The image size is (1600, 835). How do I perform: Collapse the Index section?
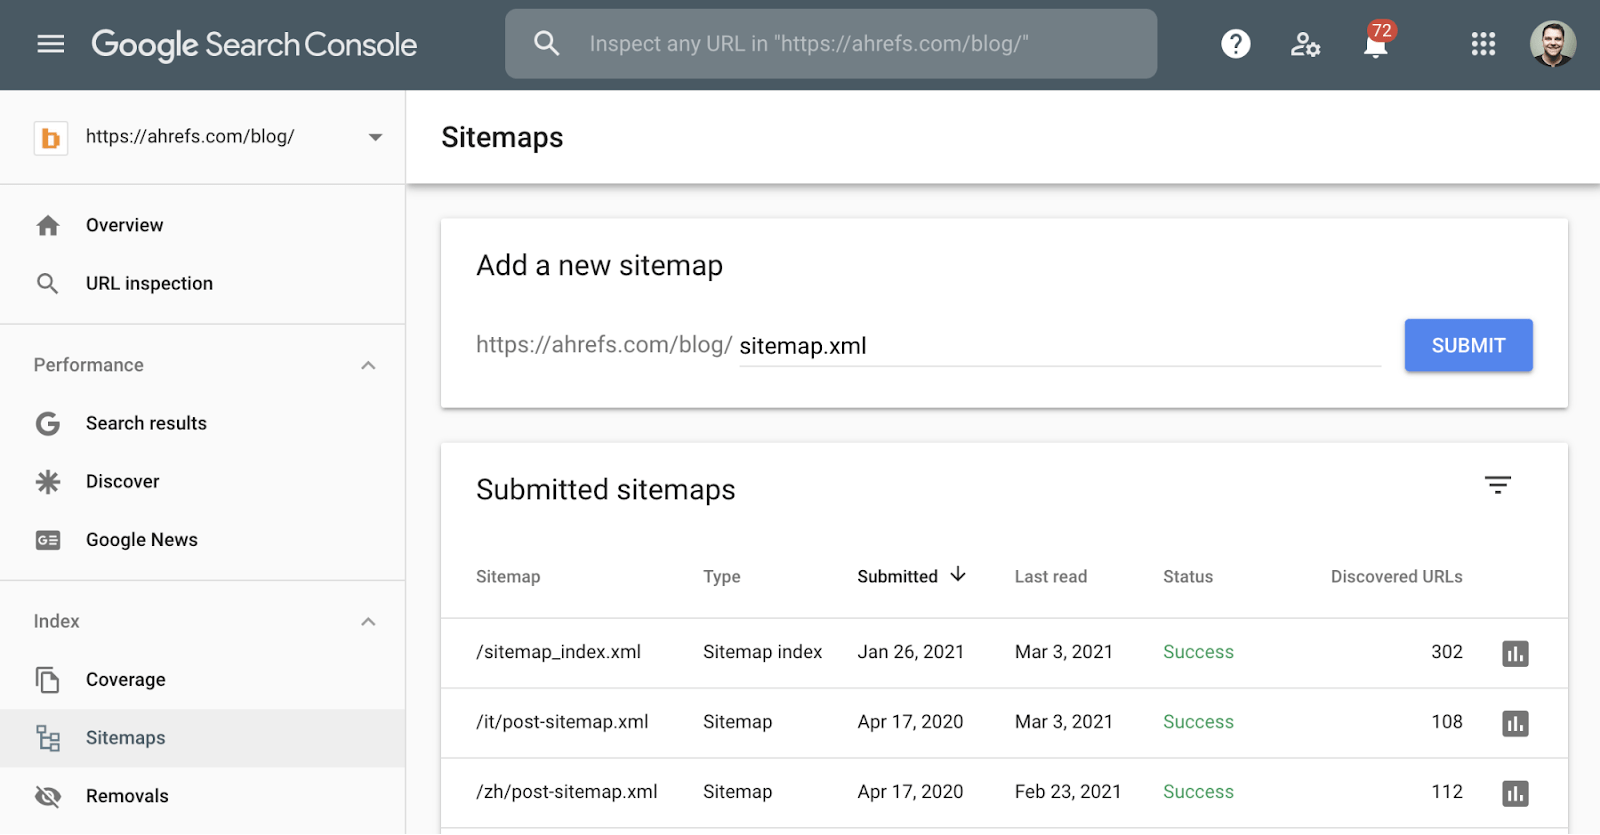368,622
